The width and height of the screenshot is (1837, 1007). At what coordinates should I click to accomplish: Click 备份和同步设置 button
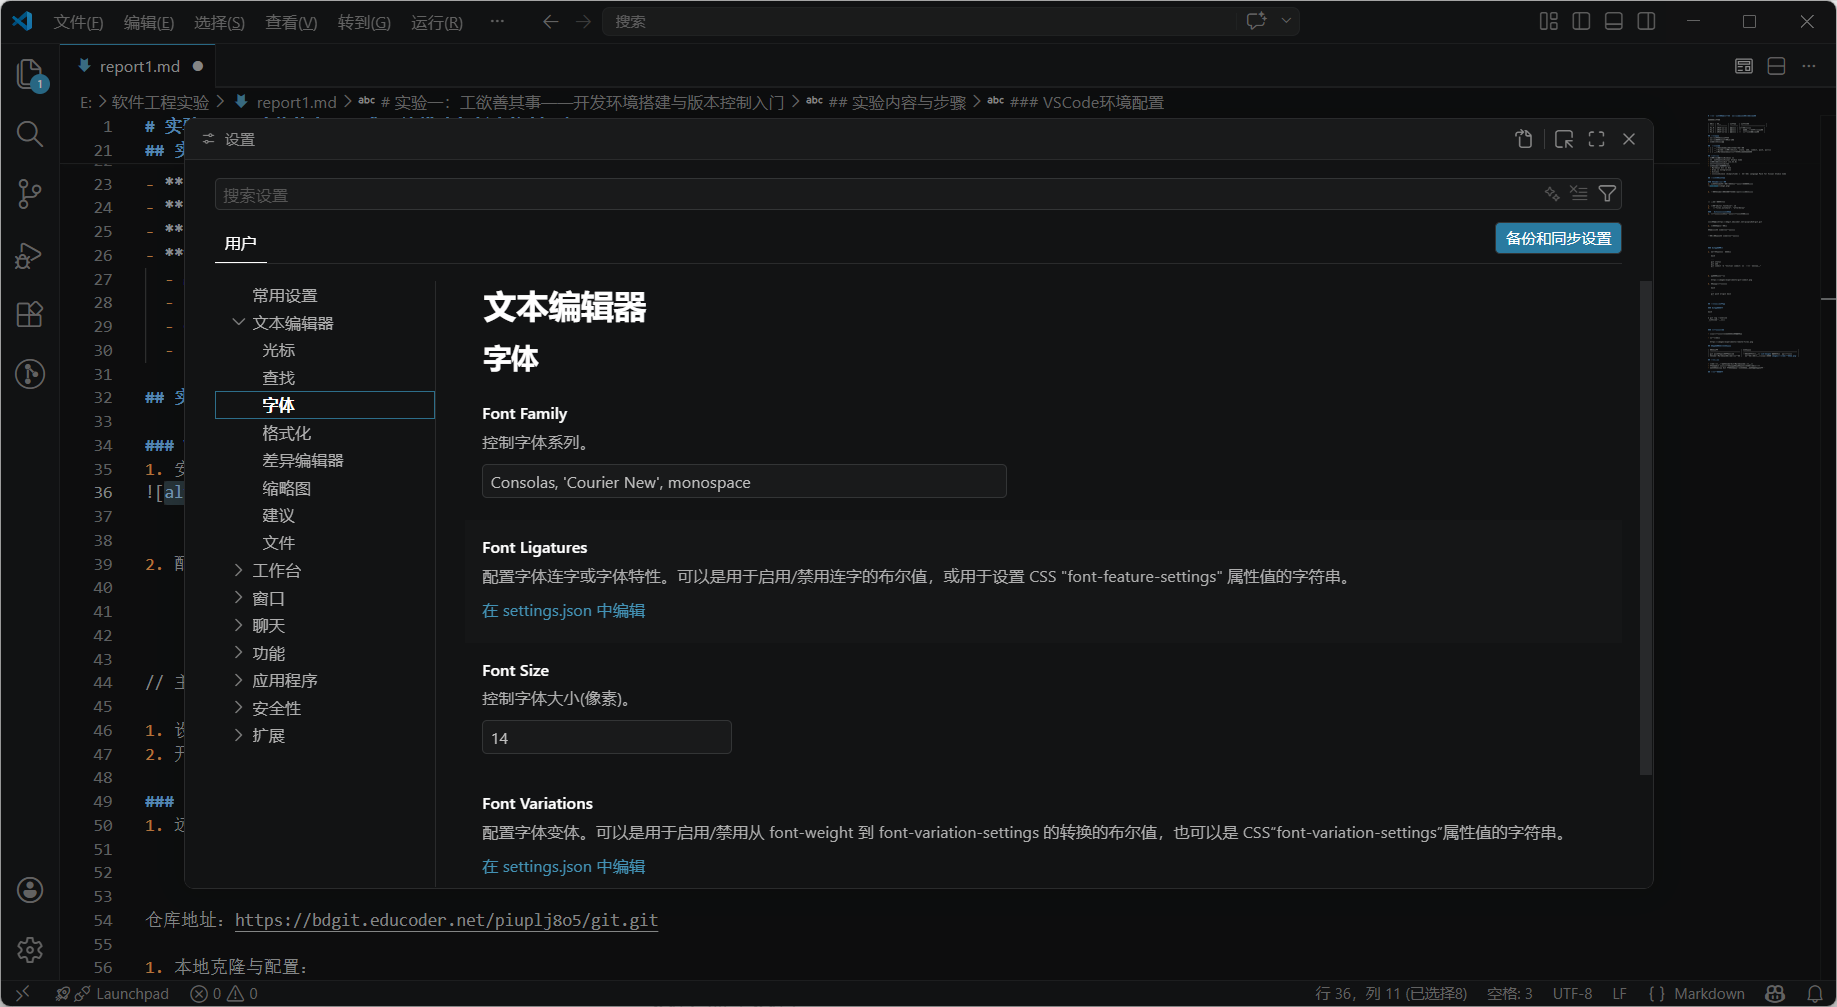click(x=1558, y=238)
